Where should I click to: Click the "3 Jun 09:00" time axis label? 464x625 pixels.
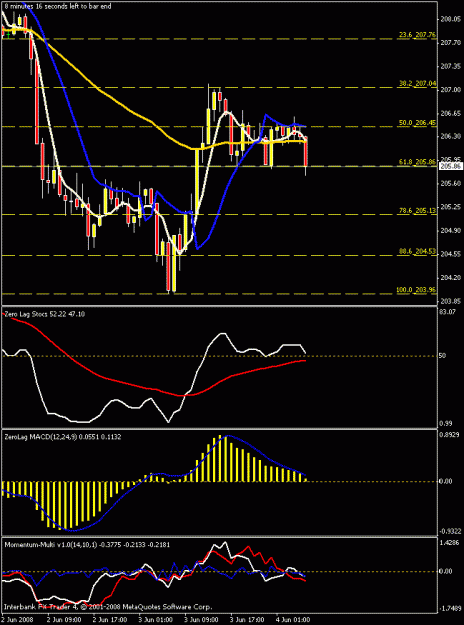(201, 620)
